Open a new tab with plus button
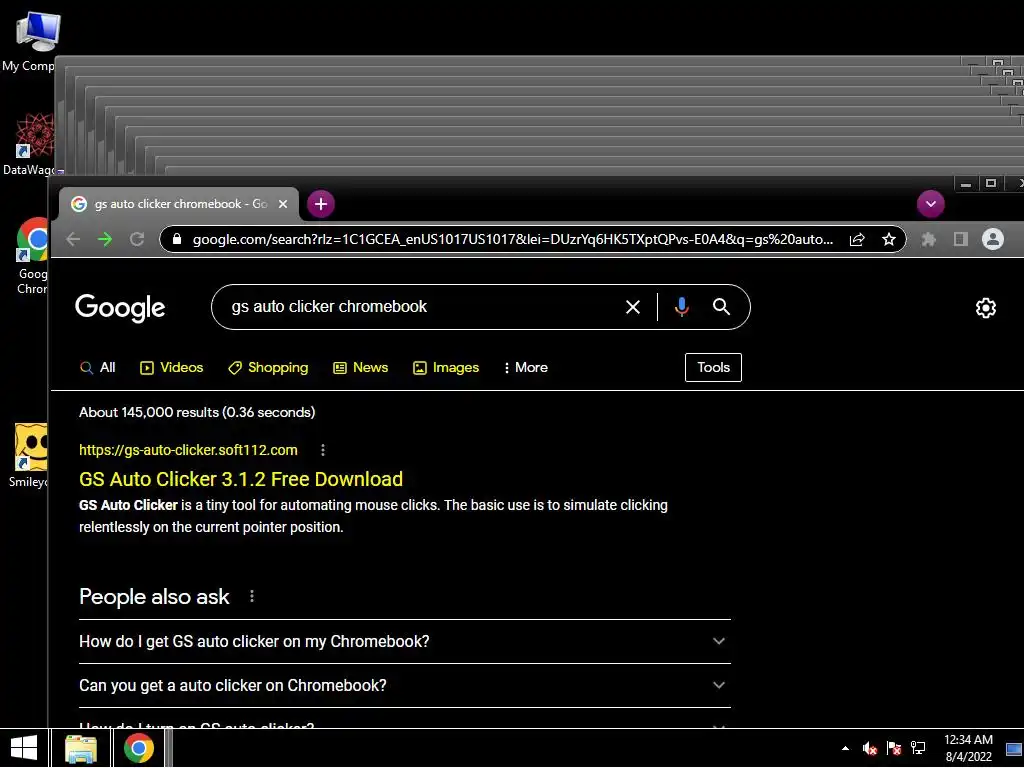 321,204
